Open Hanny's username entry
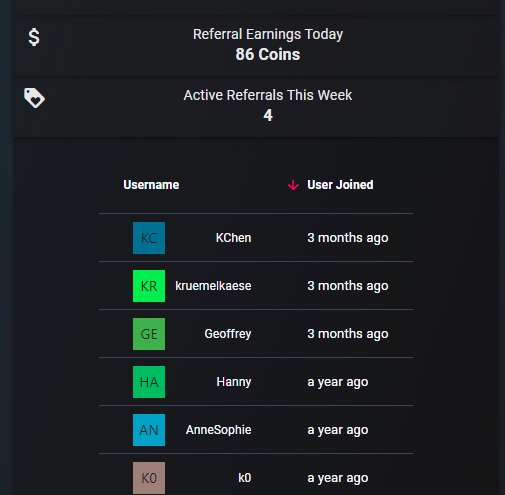 point(234,382)
